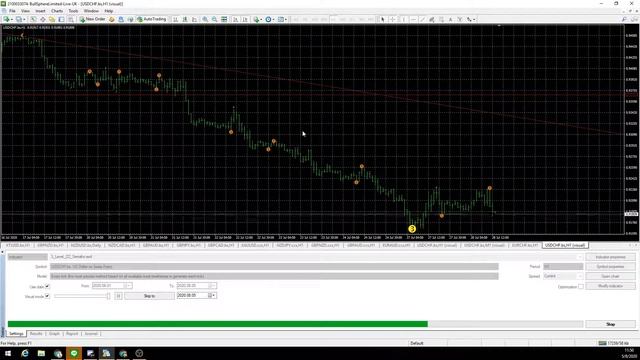Switch to the Graph tab in tester
The width and height of the screenshot is (640, 360).
pyautogui.click(x=54, y=334)
